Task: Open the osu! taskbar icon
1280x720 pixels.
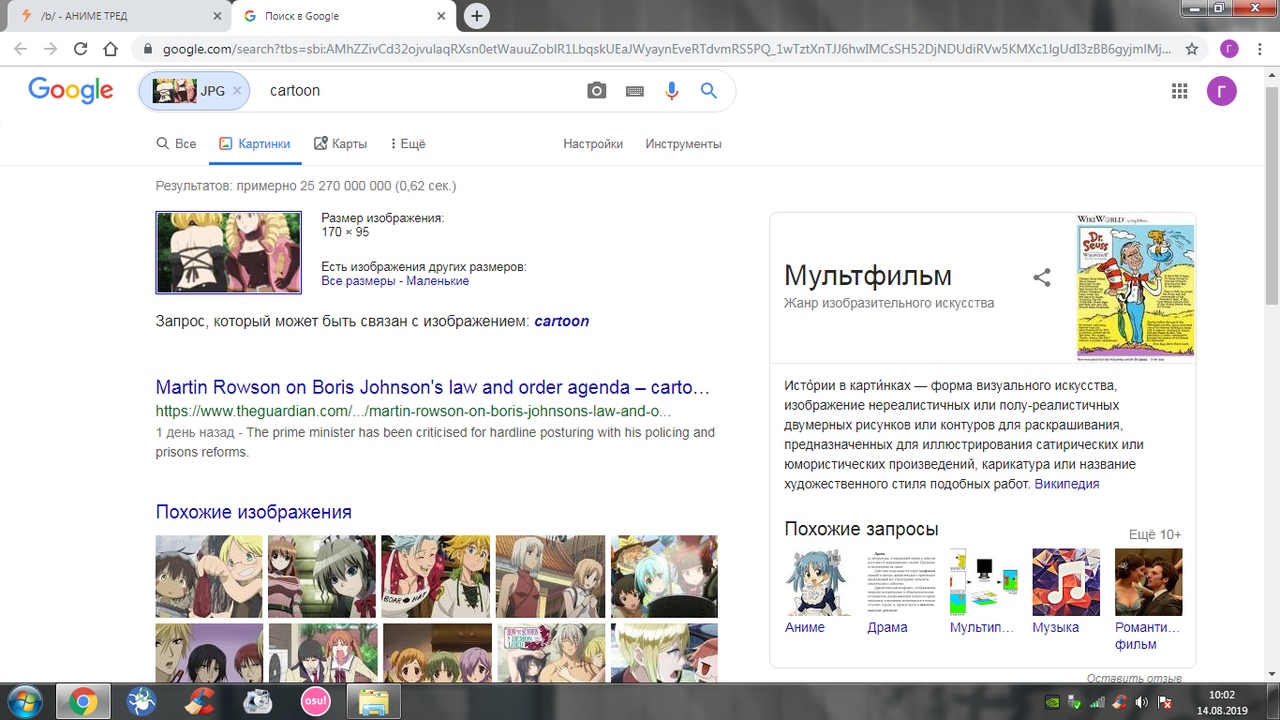Action: coord(316,702)
